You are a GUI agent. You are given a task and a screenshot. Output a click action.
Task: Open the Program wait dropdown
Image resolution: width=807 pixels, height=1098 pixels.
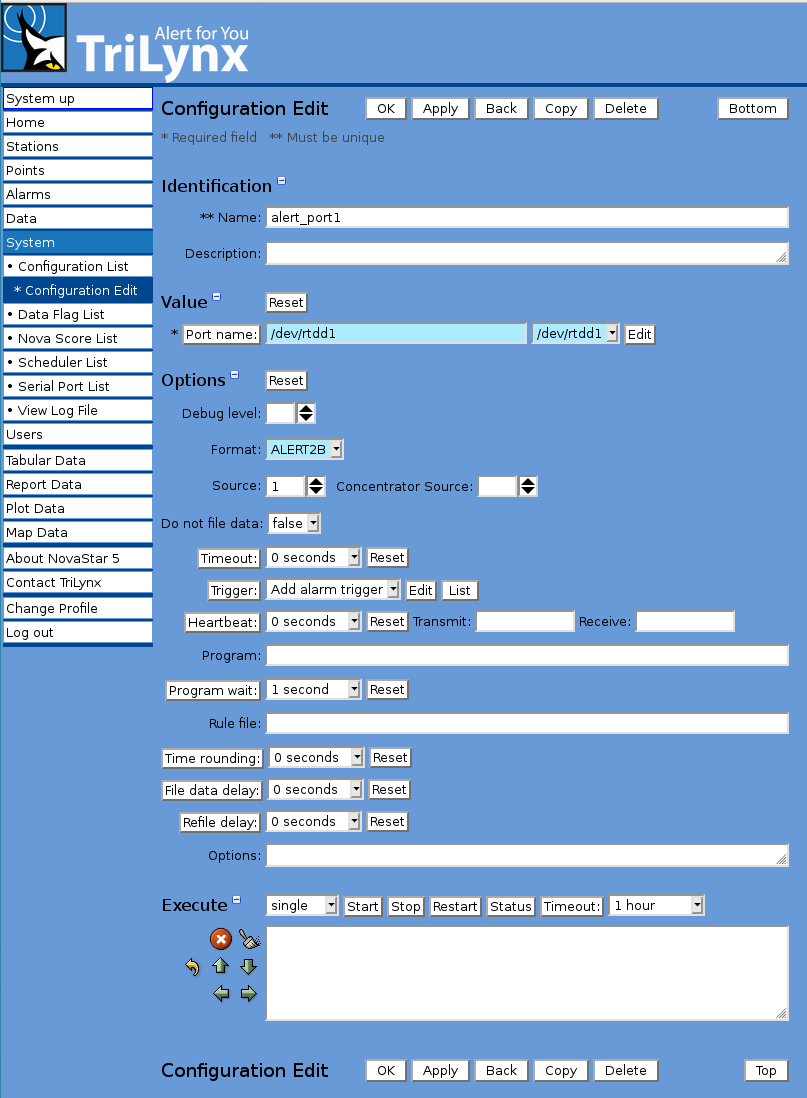(x=313, y=689)
